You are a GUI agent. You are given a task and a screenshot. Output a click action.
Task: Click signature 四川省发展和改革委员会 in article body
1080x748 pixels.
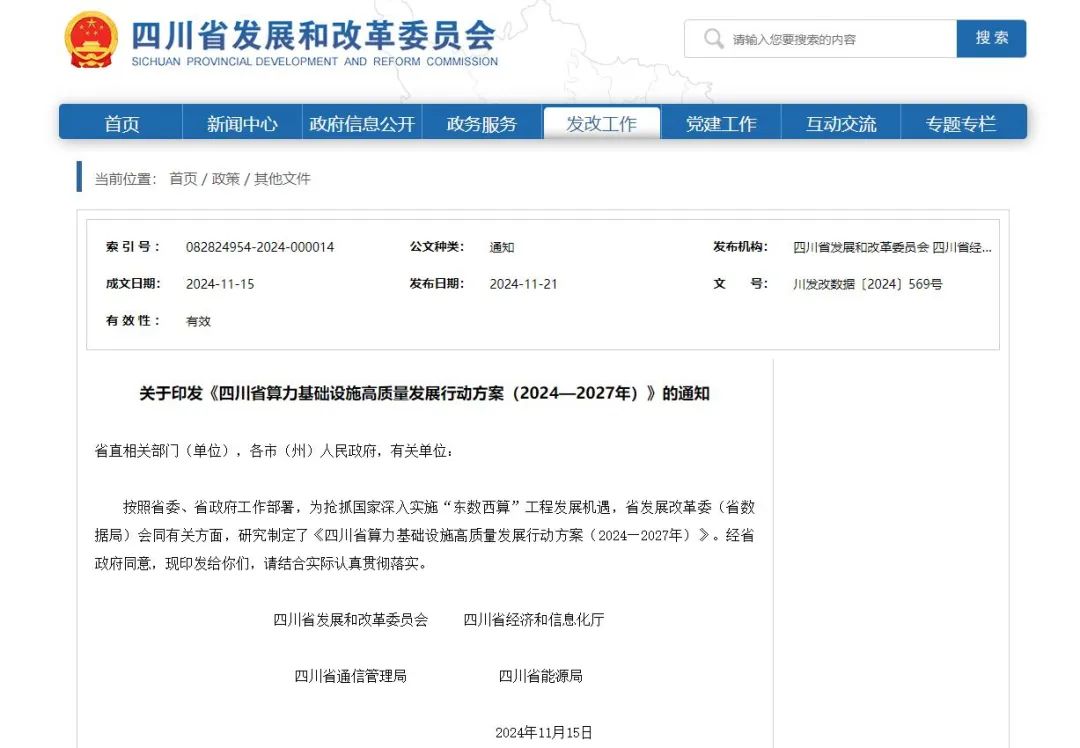pos(351,620)
